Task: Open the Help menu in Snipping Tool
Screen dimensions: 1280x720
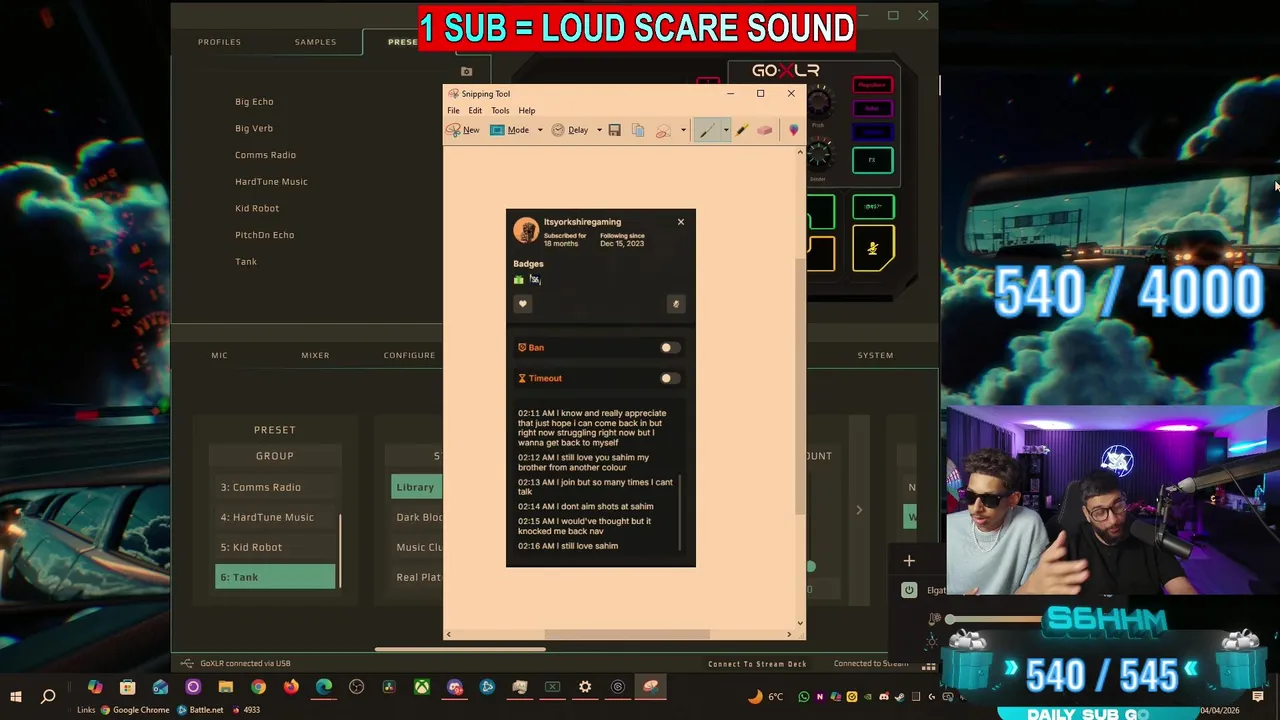Action: (x=527, y=110)
